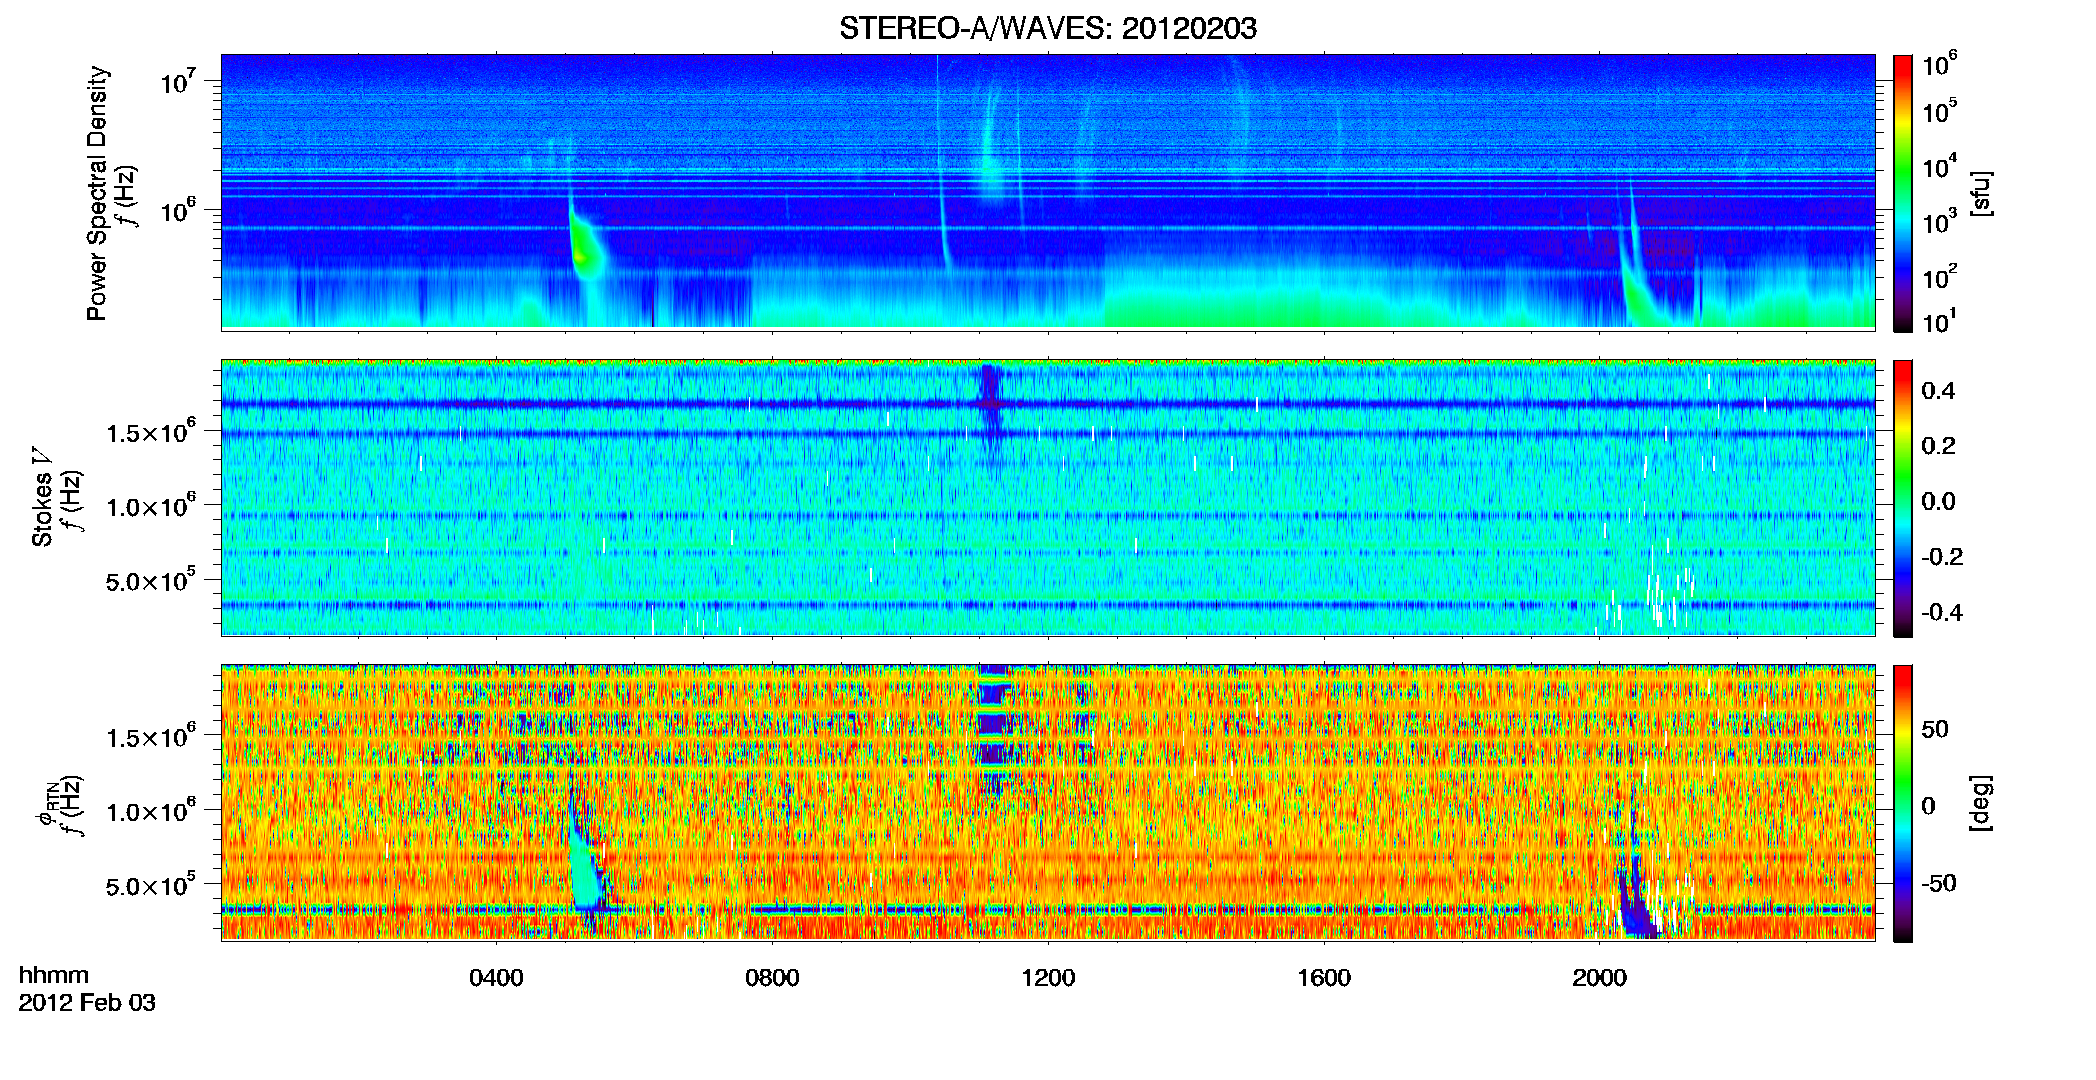This screenshot has width=2096, height=1080.
Task: Click the 0400 time tick label
Action: click(x=496, y=978)
